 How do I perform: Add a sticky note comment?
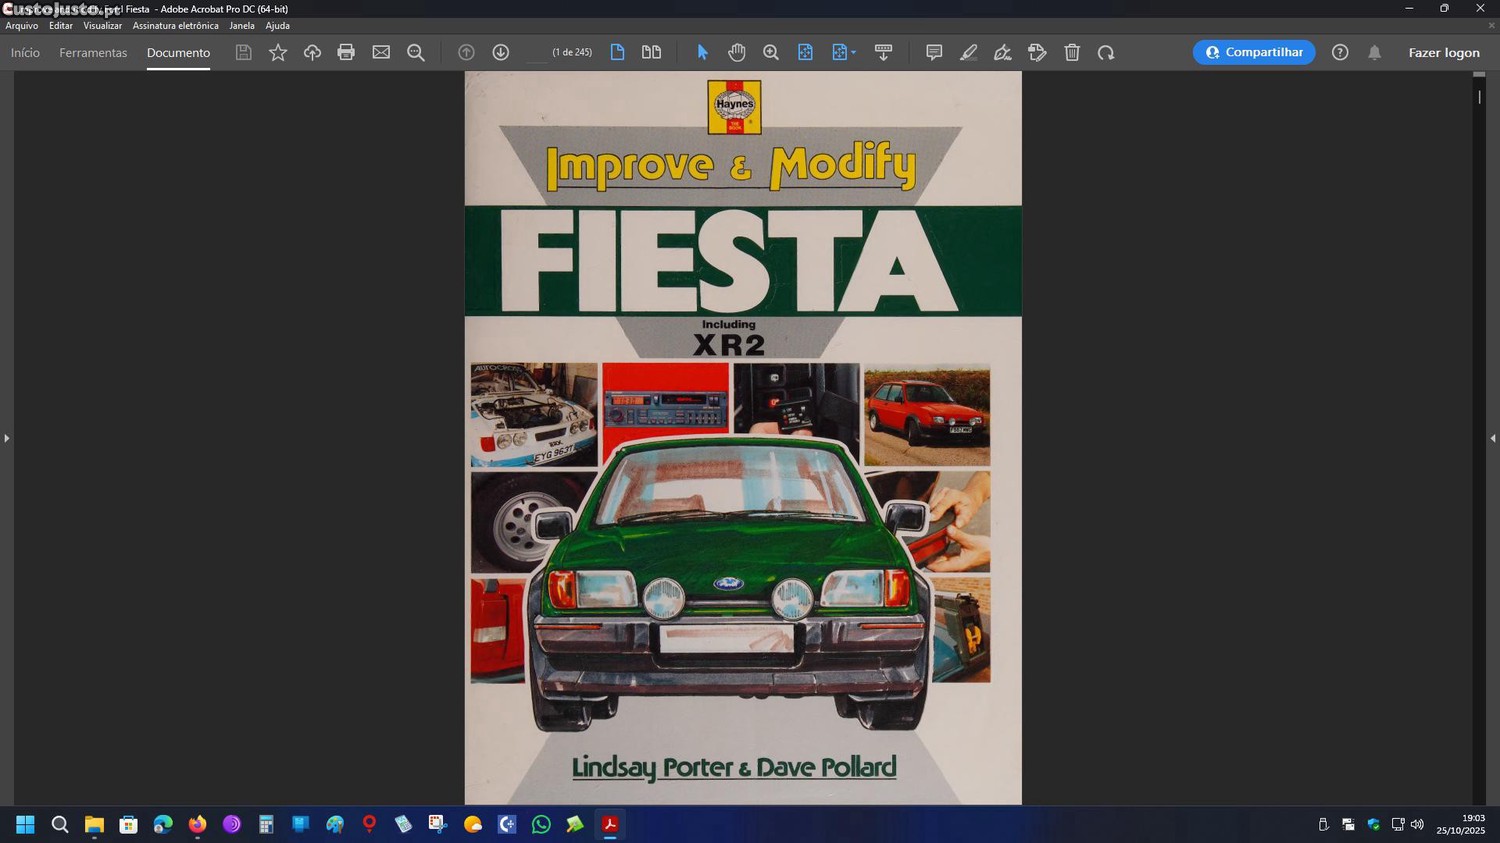click(934, 52)
